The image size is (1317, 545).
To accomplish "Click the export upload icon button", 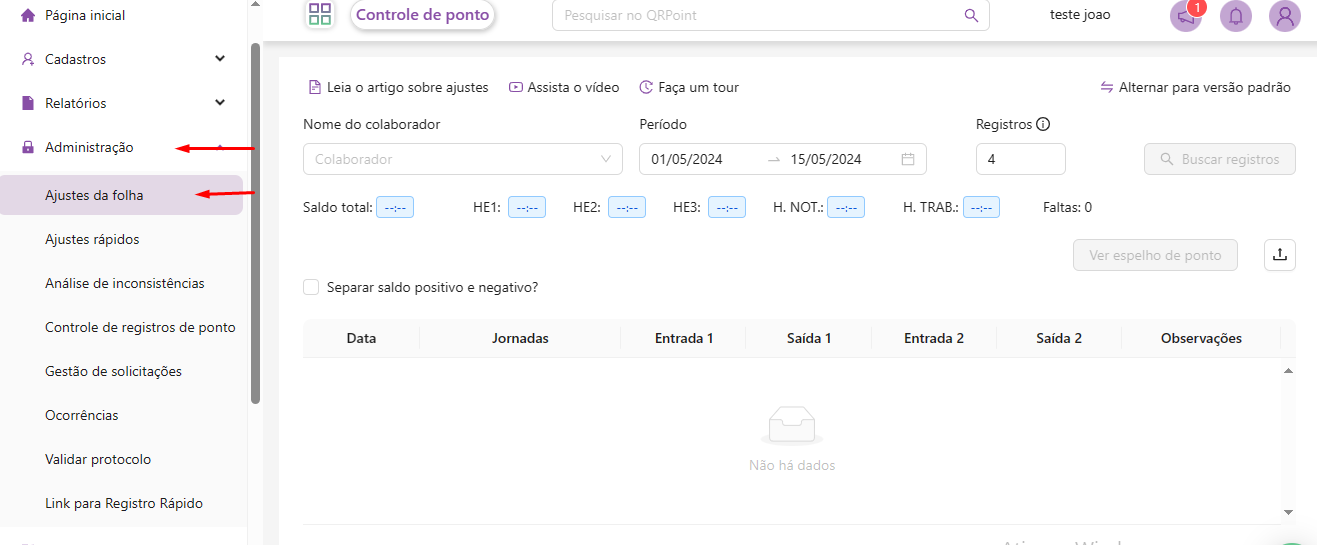I will pyautogui.click(x=1279, y=255).
